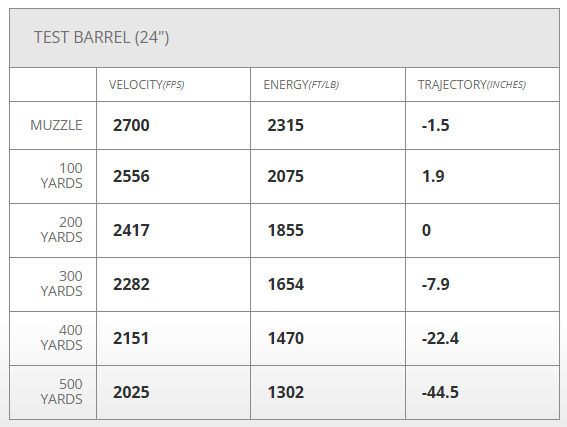
Task: Select the VELOCITY (FPS) column header
Action: [146, 85]
